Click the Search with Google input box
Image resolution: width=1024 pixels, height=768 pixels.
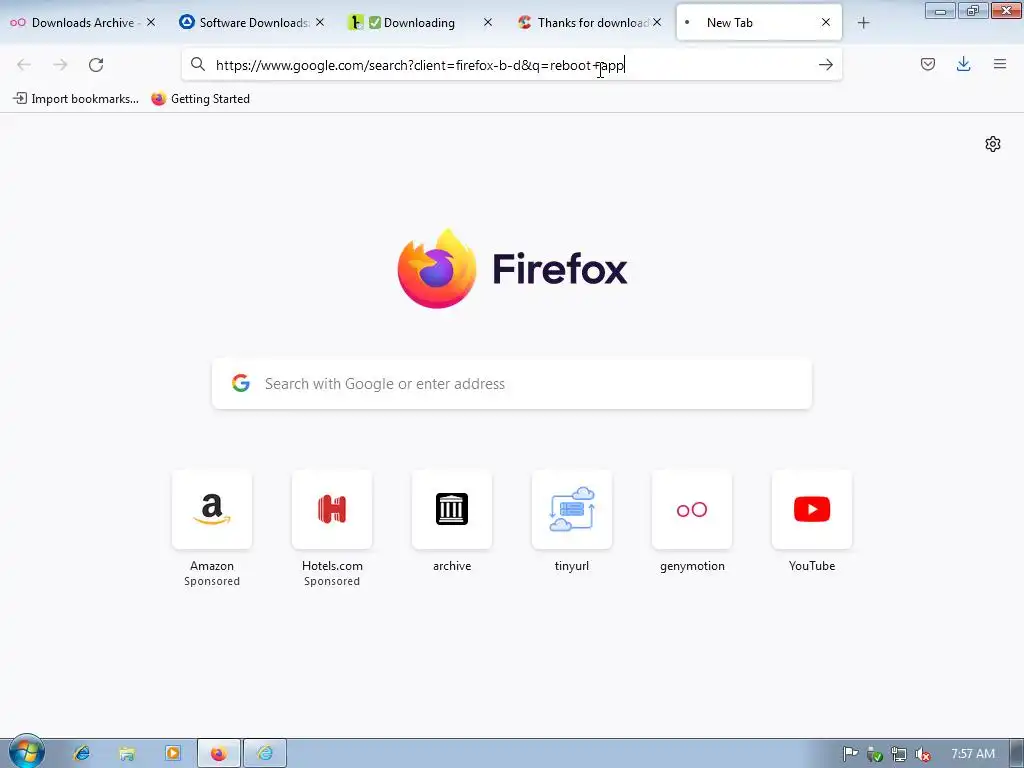pyautogui.click(x=512, y=383)
